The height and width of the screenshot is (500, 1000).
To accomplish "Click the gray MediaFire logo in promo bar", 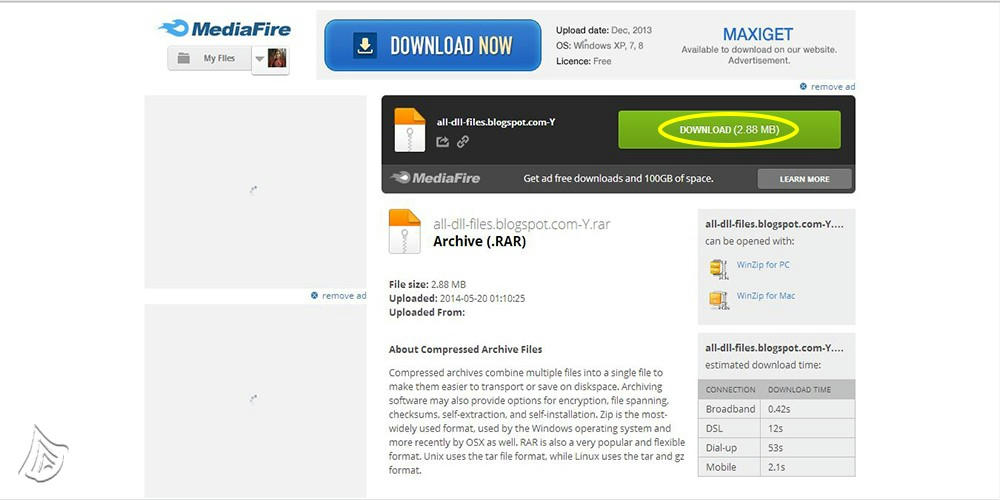I will click(436, 179).
